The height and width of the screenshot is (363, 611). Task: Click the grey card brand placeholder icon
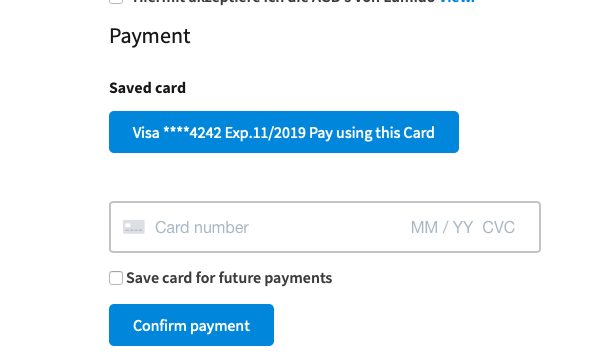134,227
